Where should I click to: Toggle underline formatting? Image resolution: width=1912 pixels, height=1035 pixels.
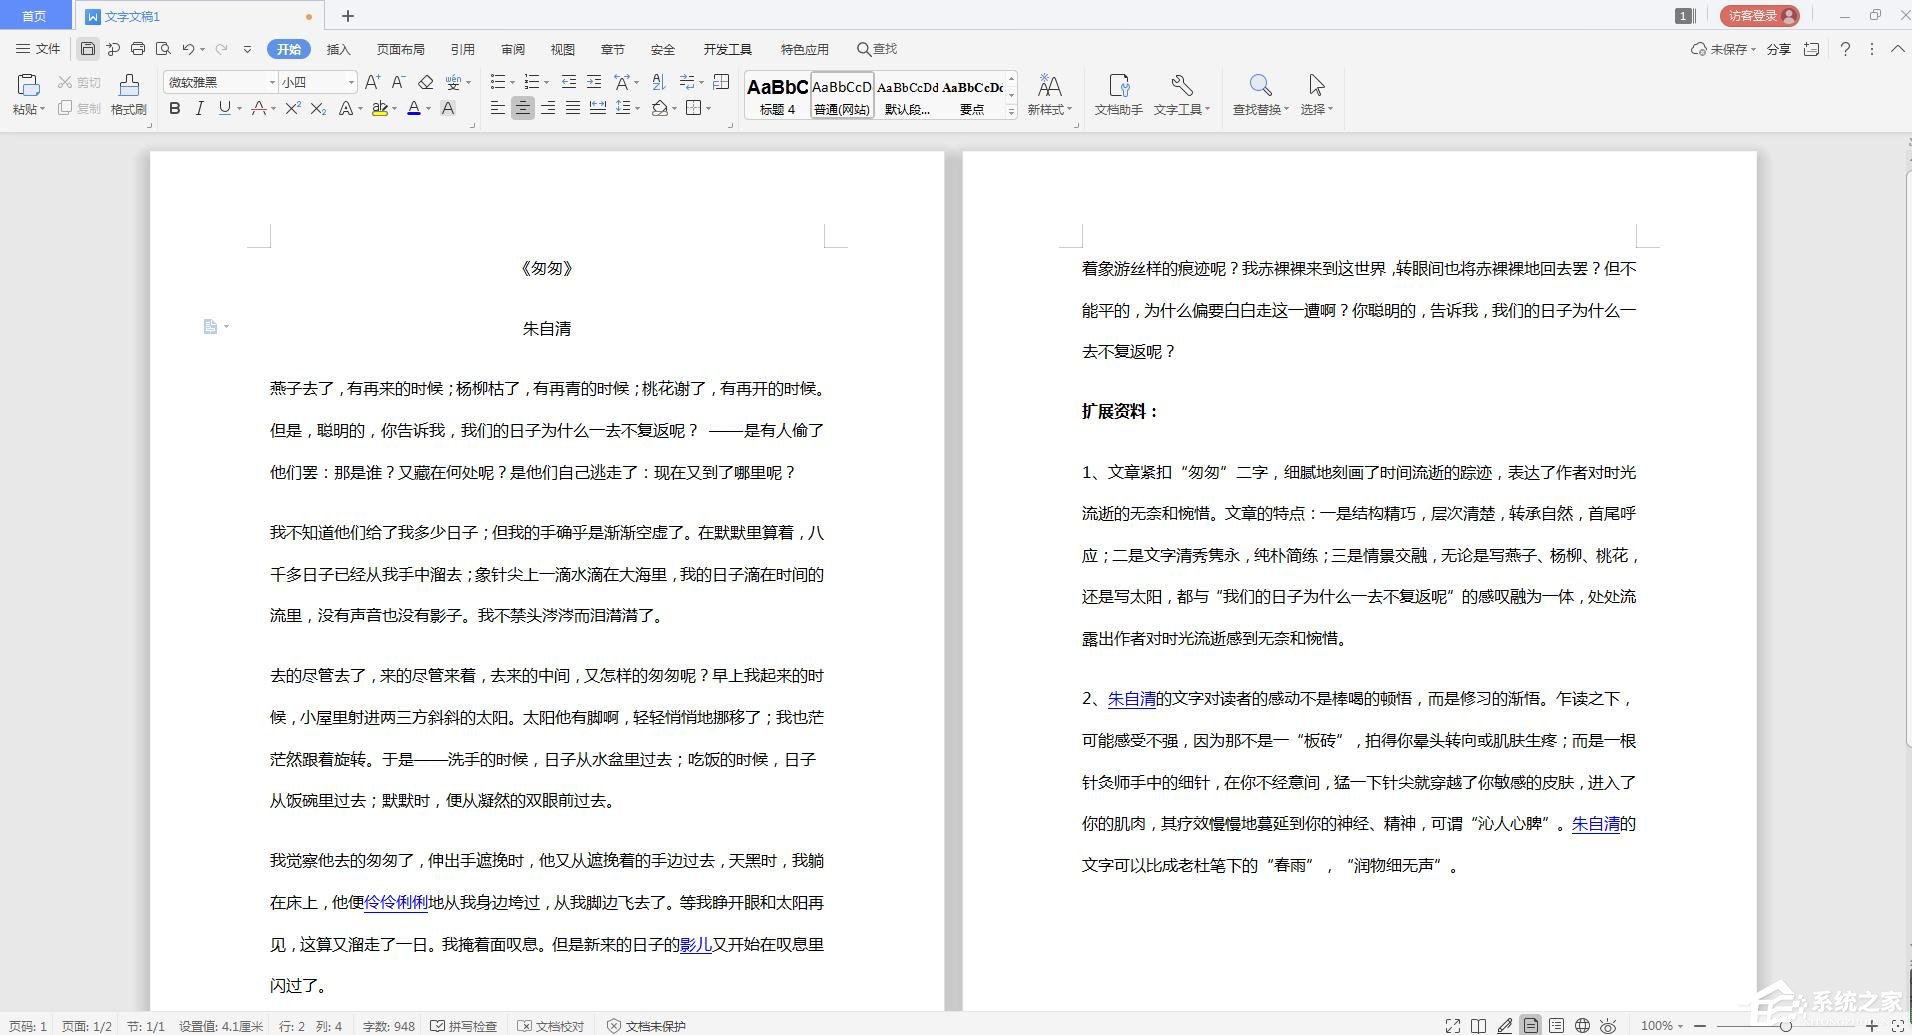222,109
